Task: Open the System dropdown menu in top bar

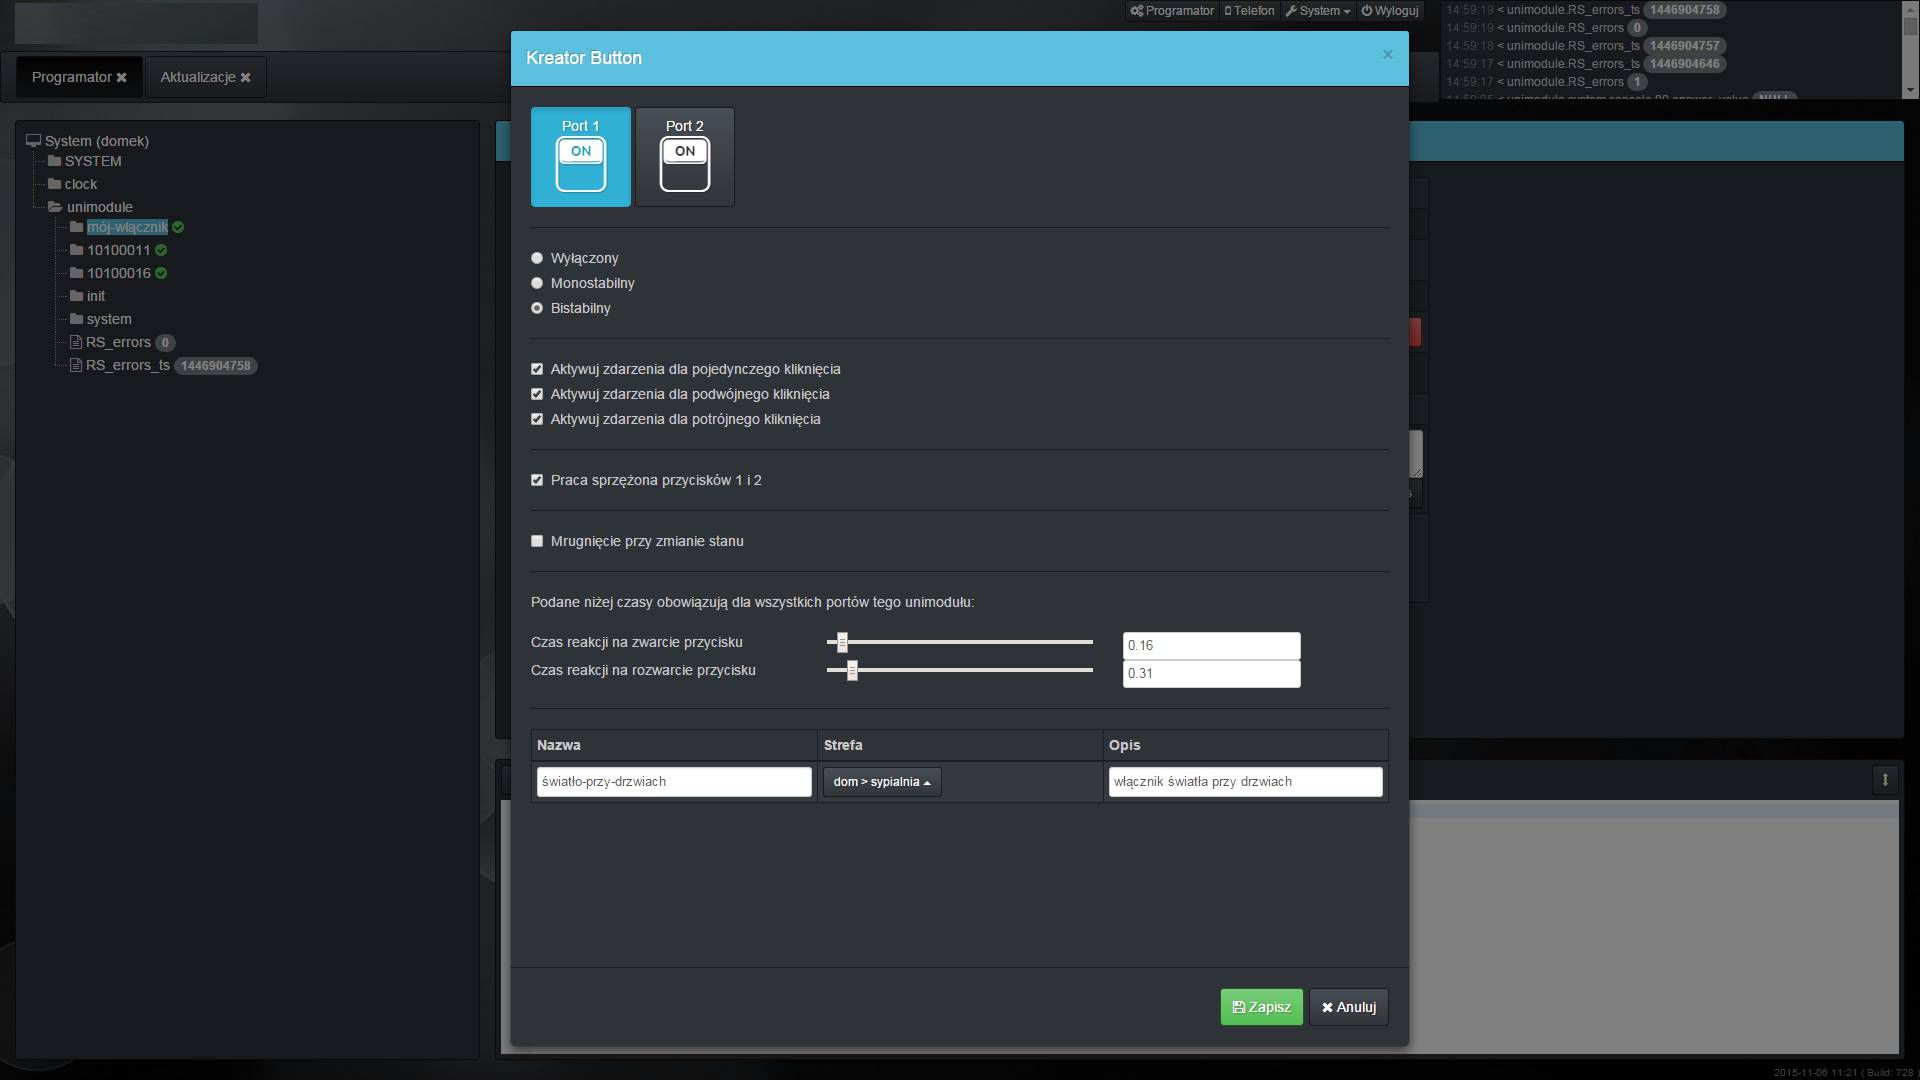Action: 1318,11
